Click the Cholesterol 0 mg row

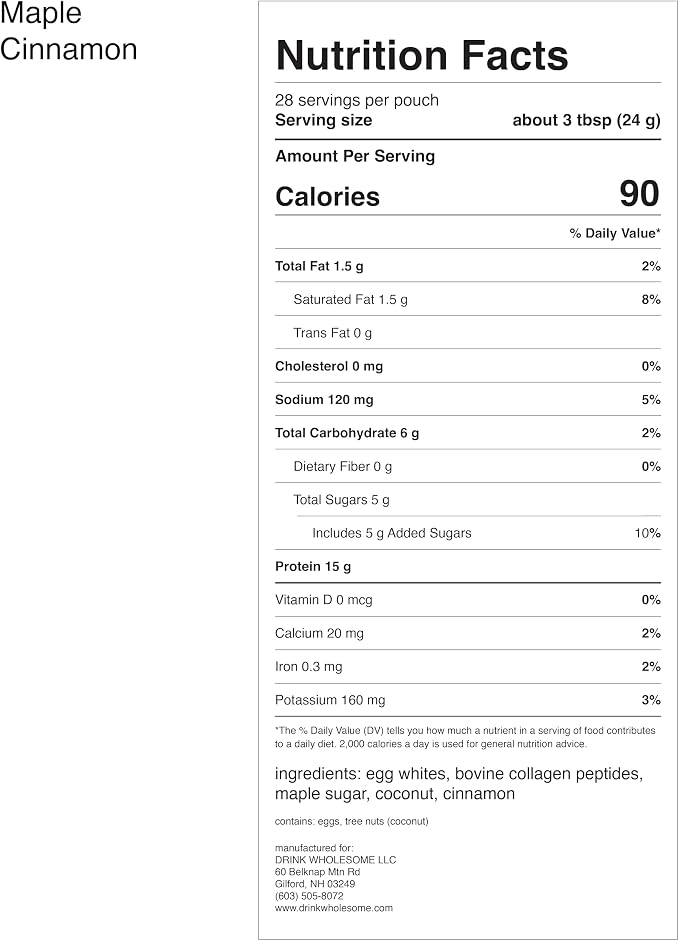[x=468, y=366]
